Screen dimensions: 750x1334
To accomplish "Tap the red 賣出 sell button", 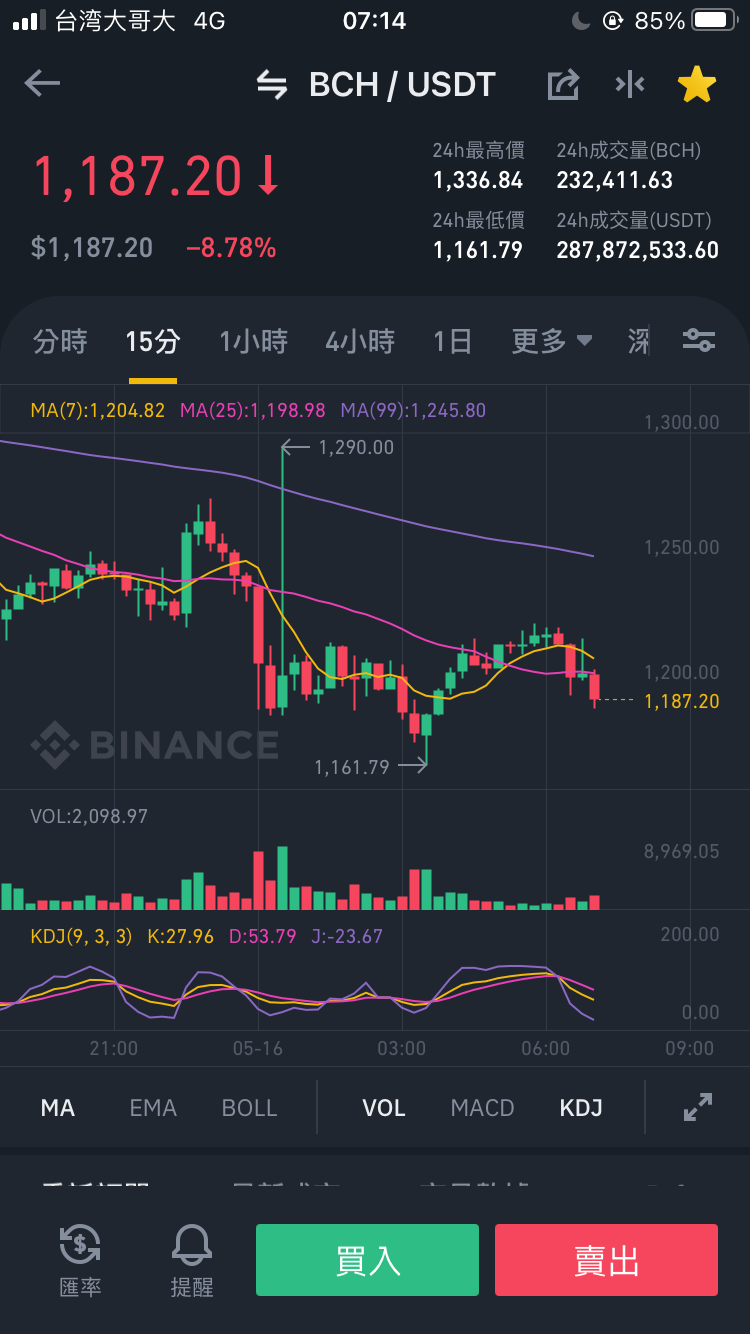I will click(606, 1260).
